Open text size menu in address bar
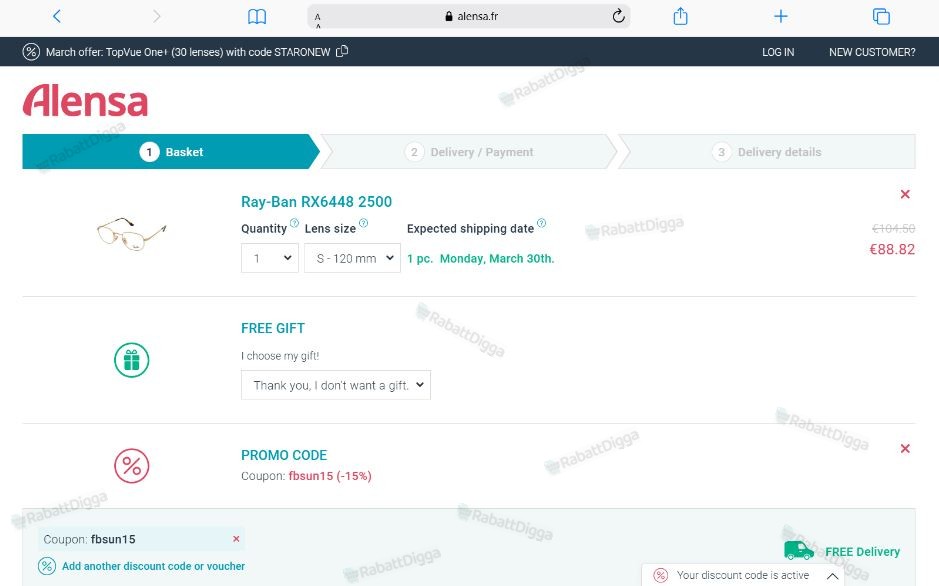The height and width of the screenshot is (586, 939). (318, 20)
